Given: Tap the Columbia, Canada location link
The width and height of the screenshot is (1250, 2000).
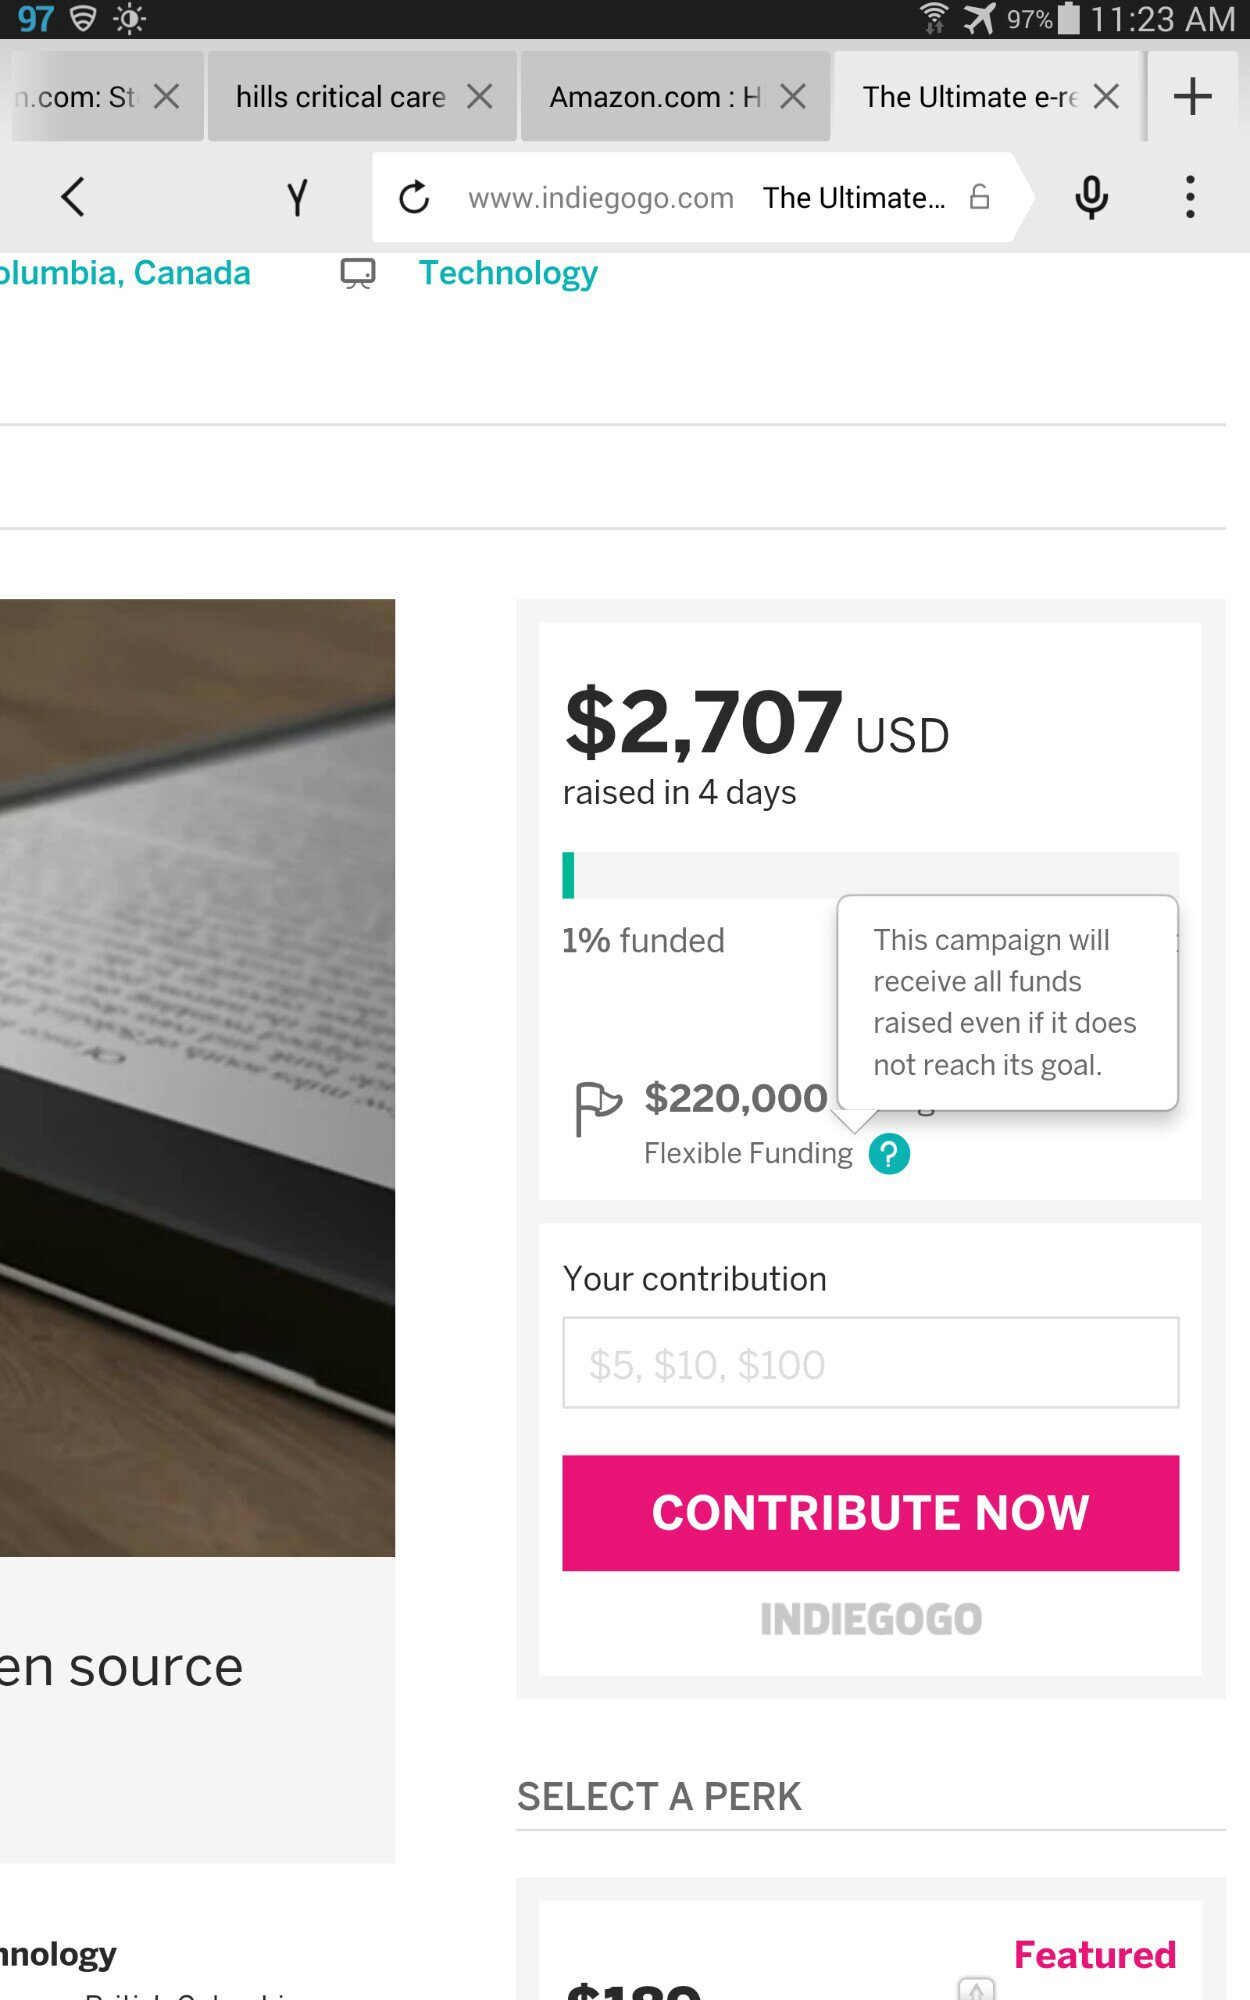Looking at the screenshot, I should pyautogui.click(x=125, y=273).
